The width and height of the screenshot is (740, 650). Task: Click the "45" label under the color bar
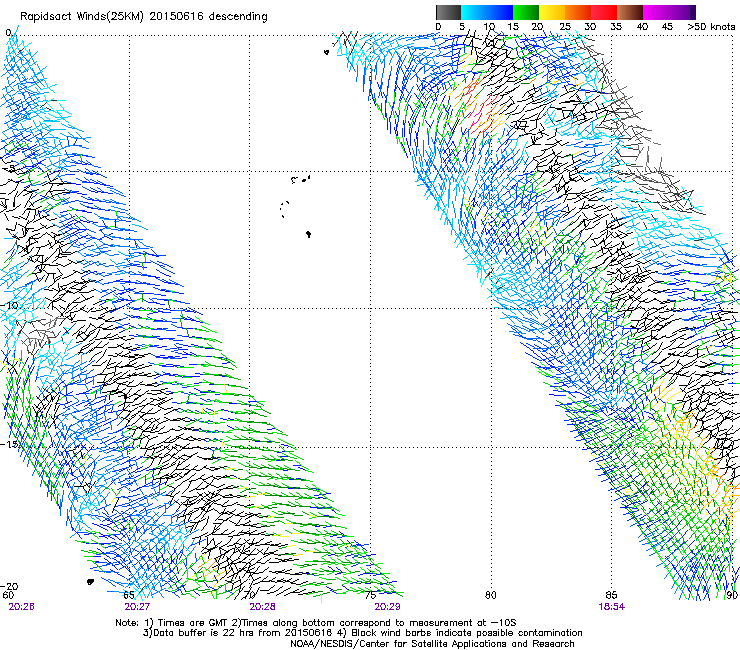pyautogui.click(x=667, y=27)
